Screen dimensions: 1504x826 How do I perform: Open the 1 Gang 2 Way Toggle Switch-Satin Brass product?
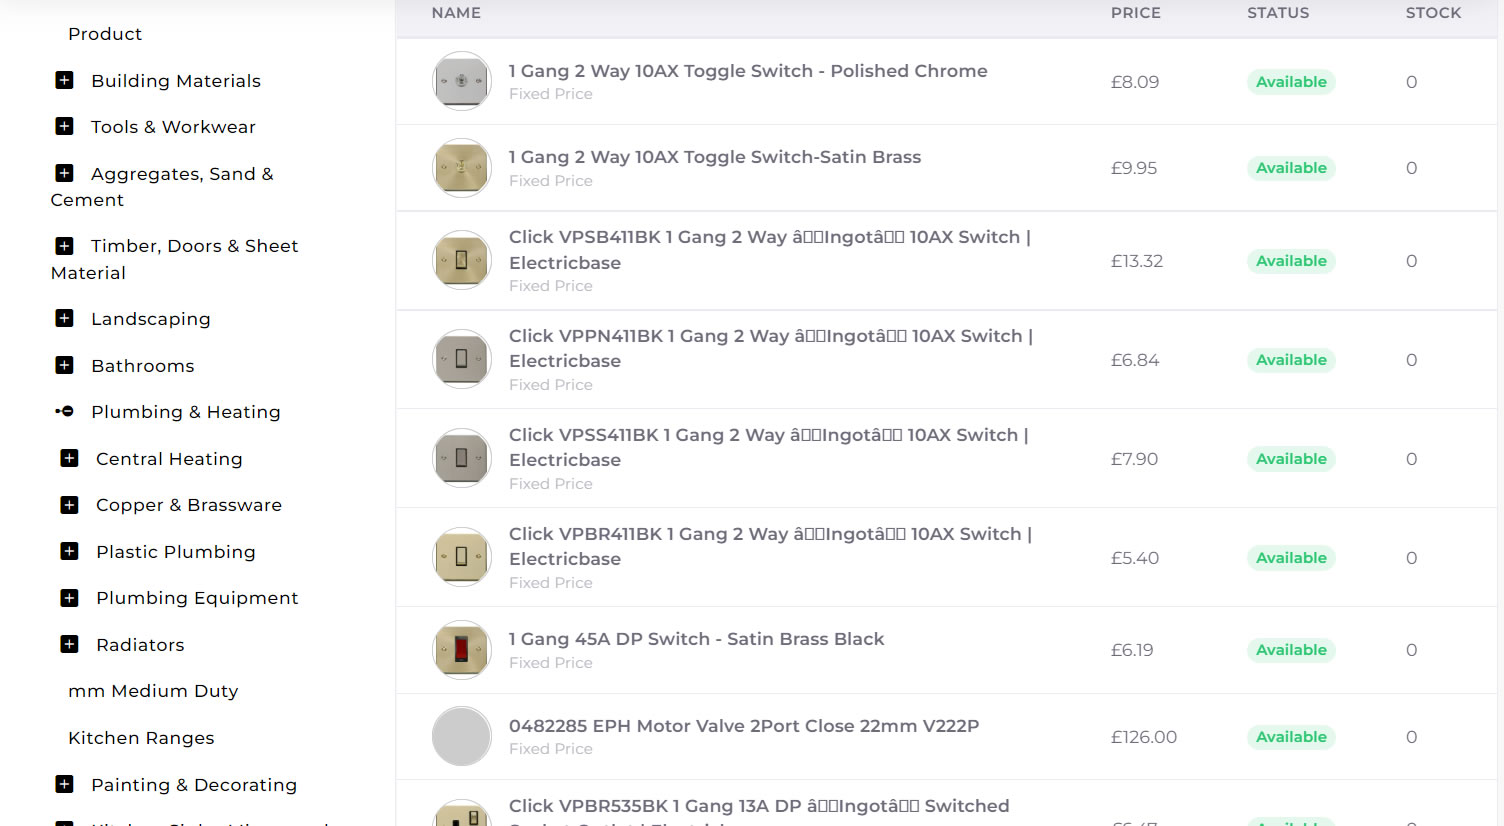pos(715,157)
